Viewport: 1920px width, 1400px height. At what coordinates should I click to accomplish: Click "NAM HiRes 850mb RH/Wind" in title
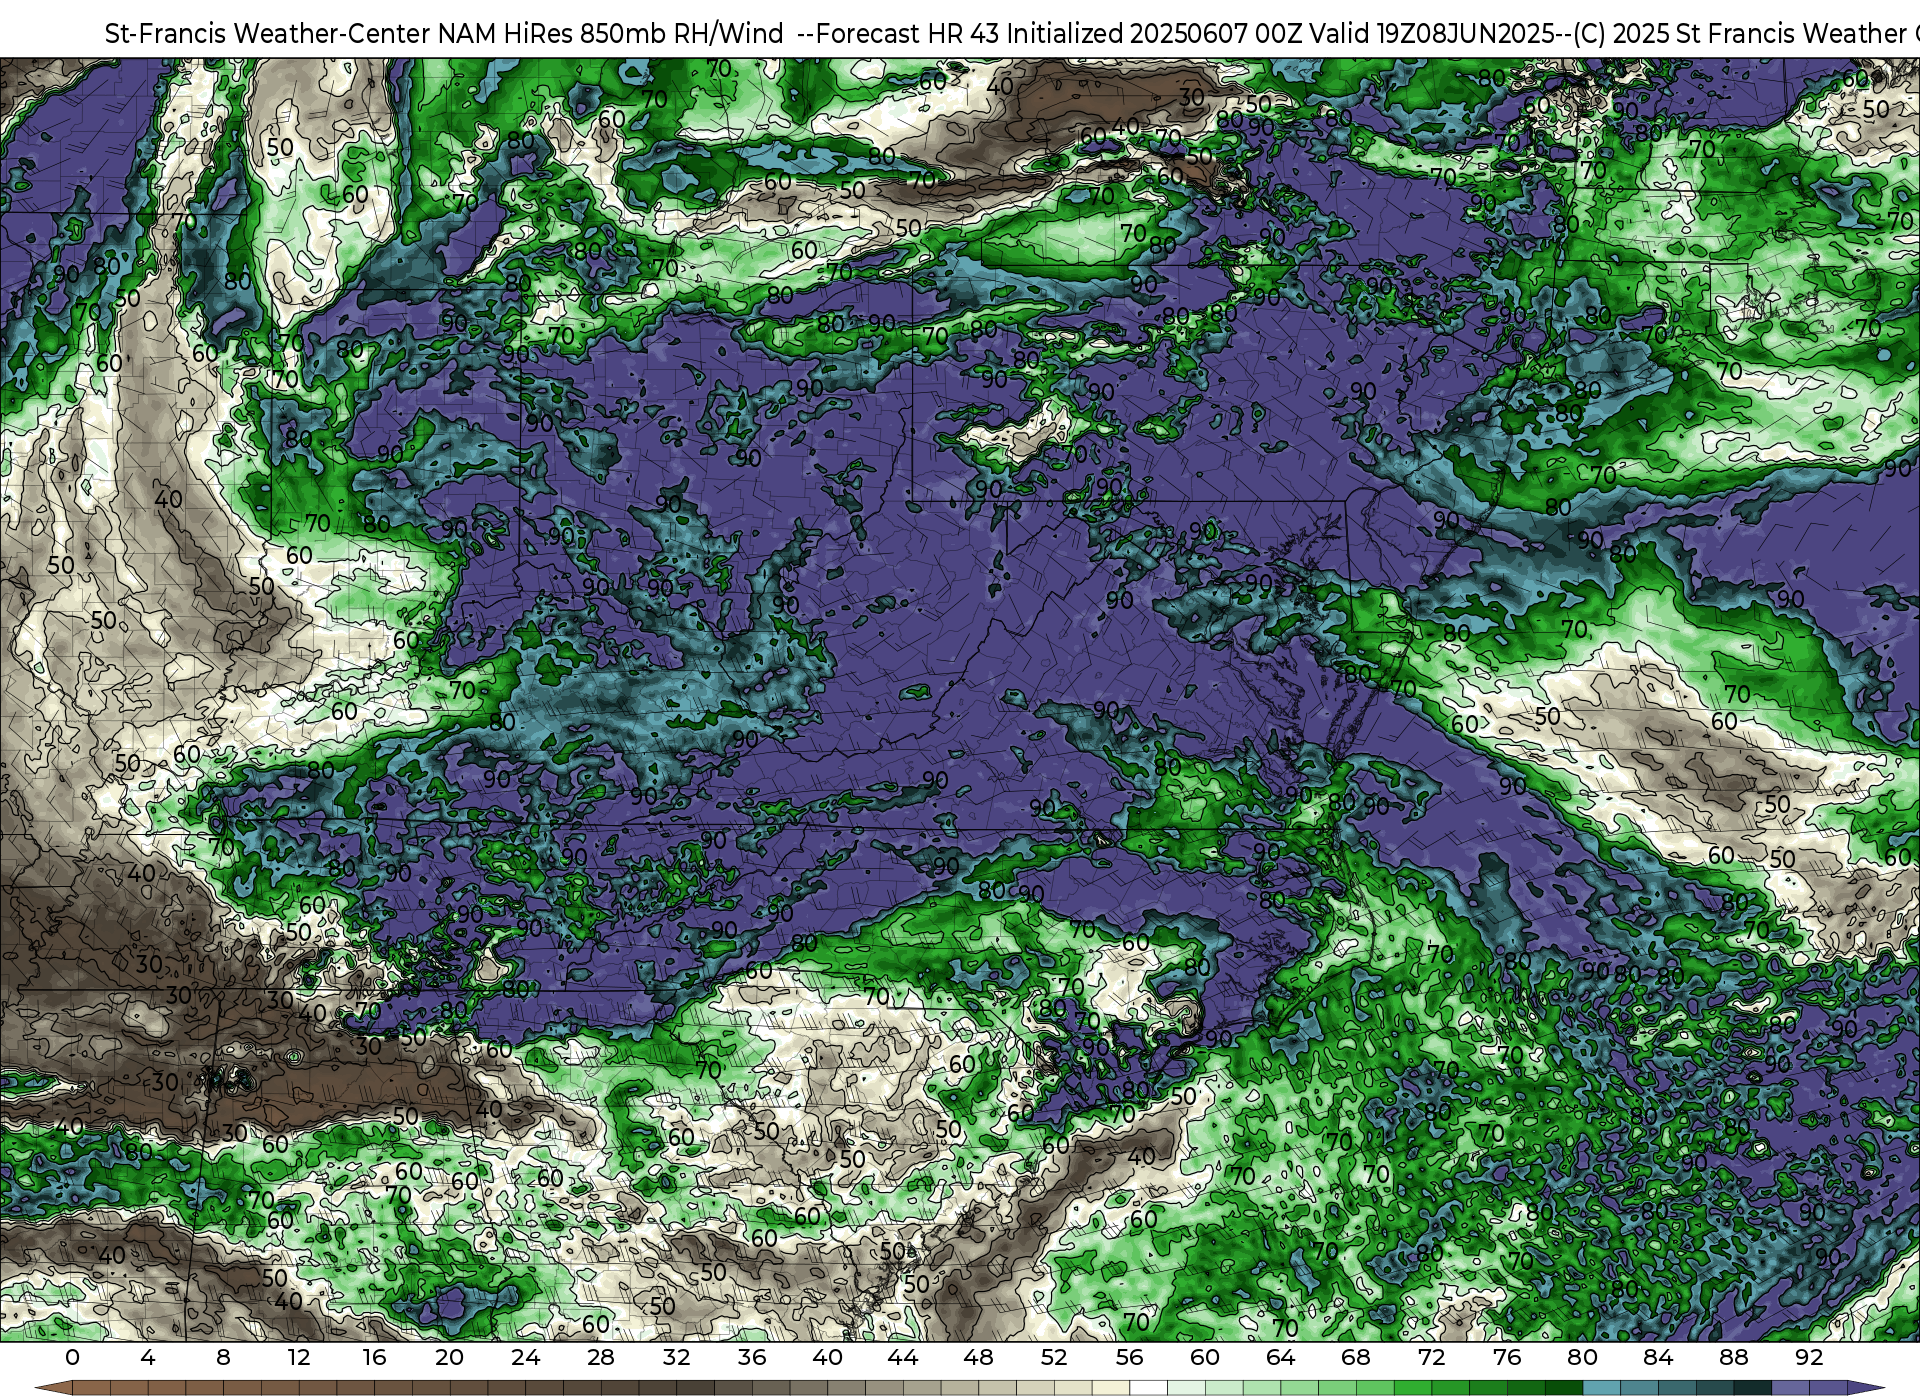pyautogui.click(x=611, y=34)
